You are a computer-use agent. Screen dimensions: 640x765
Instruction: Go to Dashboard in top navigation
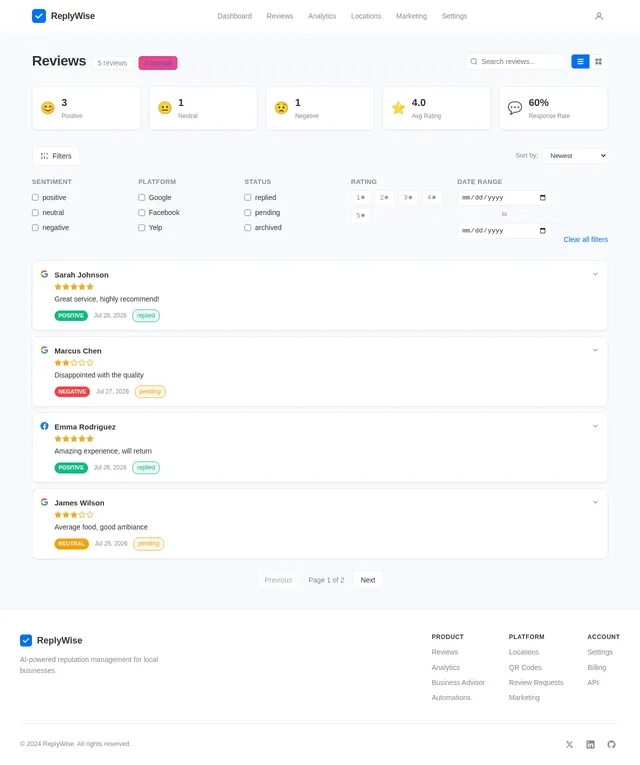point(235,16)
